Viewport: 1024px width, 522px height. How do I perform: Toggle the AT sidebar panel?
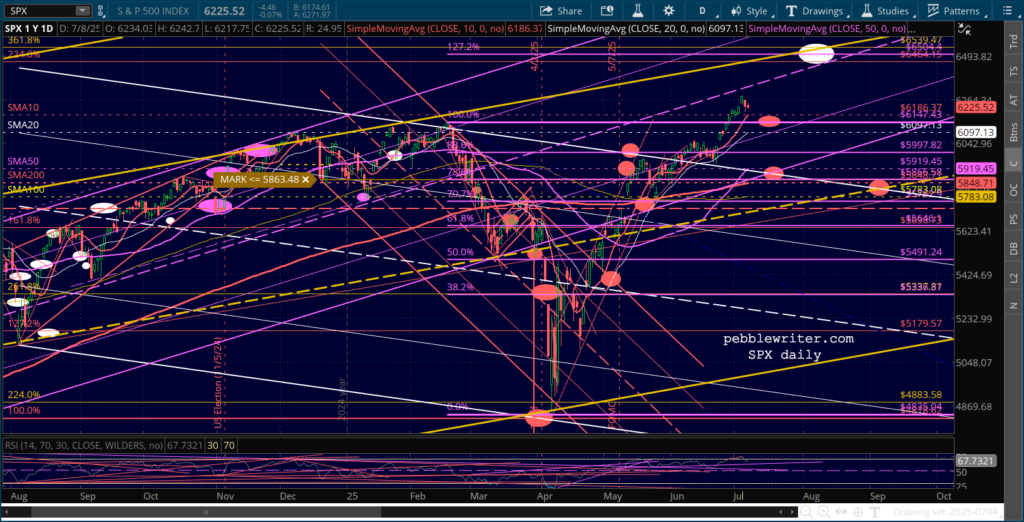point(1013,100)
